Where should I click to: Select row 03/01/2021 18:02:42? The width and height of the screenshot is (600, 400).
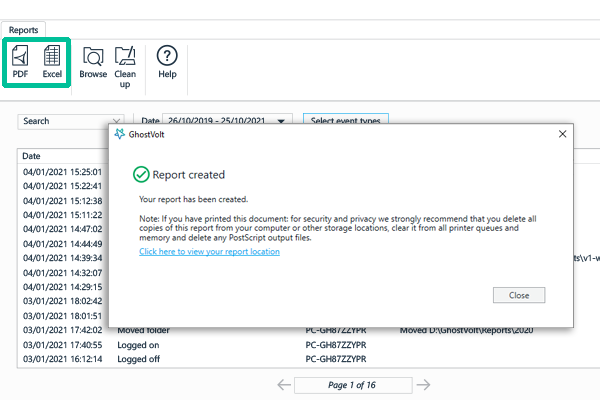[62, 301]
